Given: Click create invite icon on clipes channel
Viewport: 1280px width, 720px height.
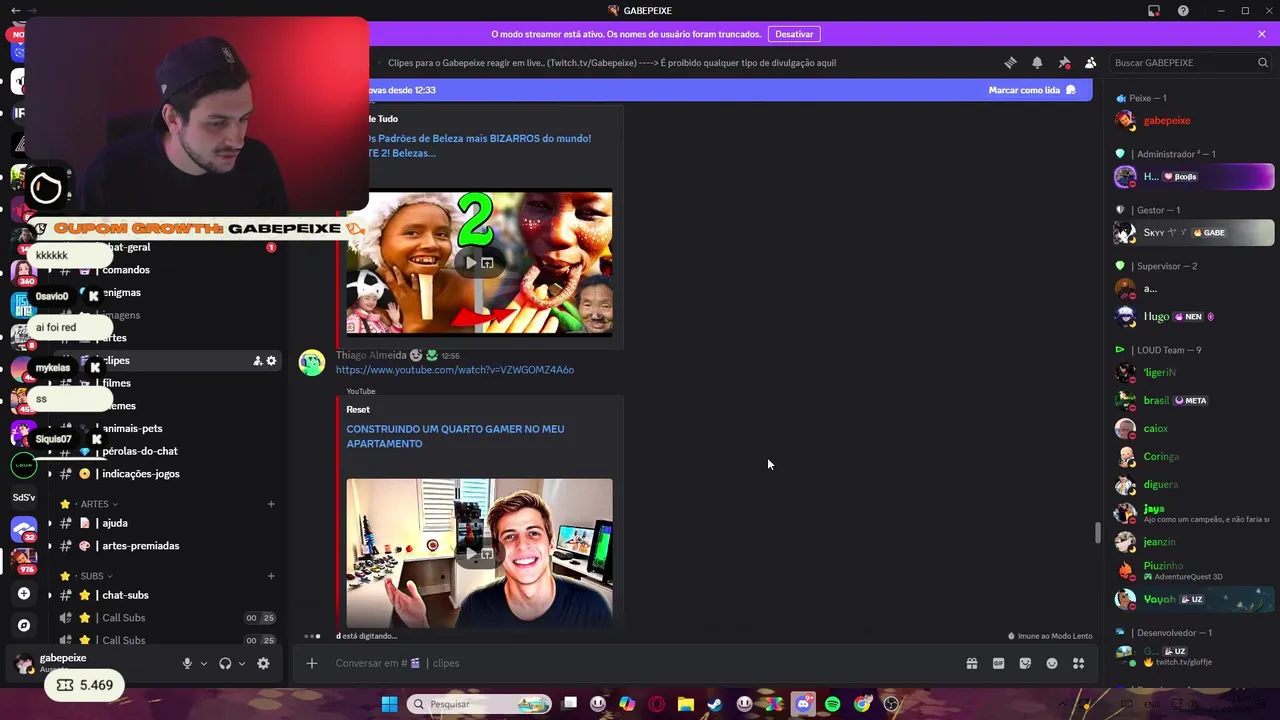Looking at the screenshot, I should click(257, 361).
